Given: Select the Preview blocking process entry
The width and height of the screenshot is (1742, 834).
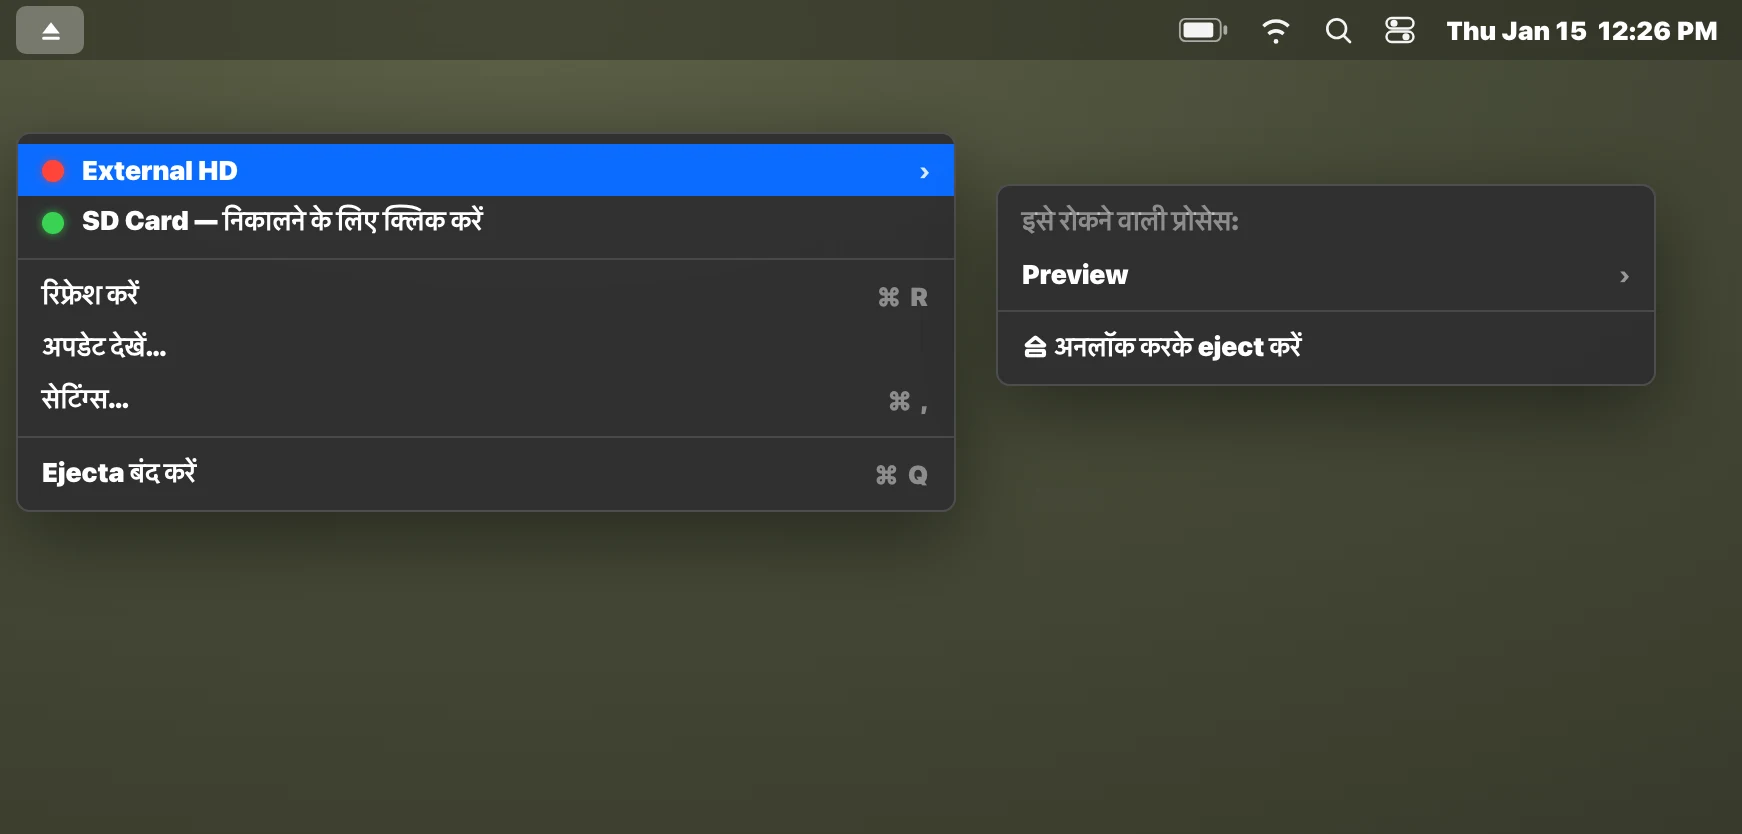Looking at the screenshot, I should (1326, 275).
